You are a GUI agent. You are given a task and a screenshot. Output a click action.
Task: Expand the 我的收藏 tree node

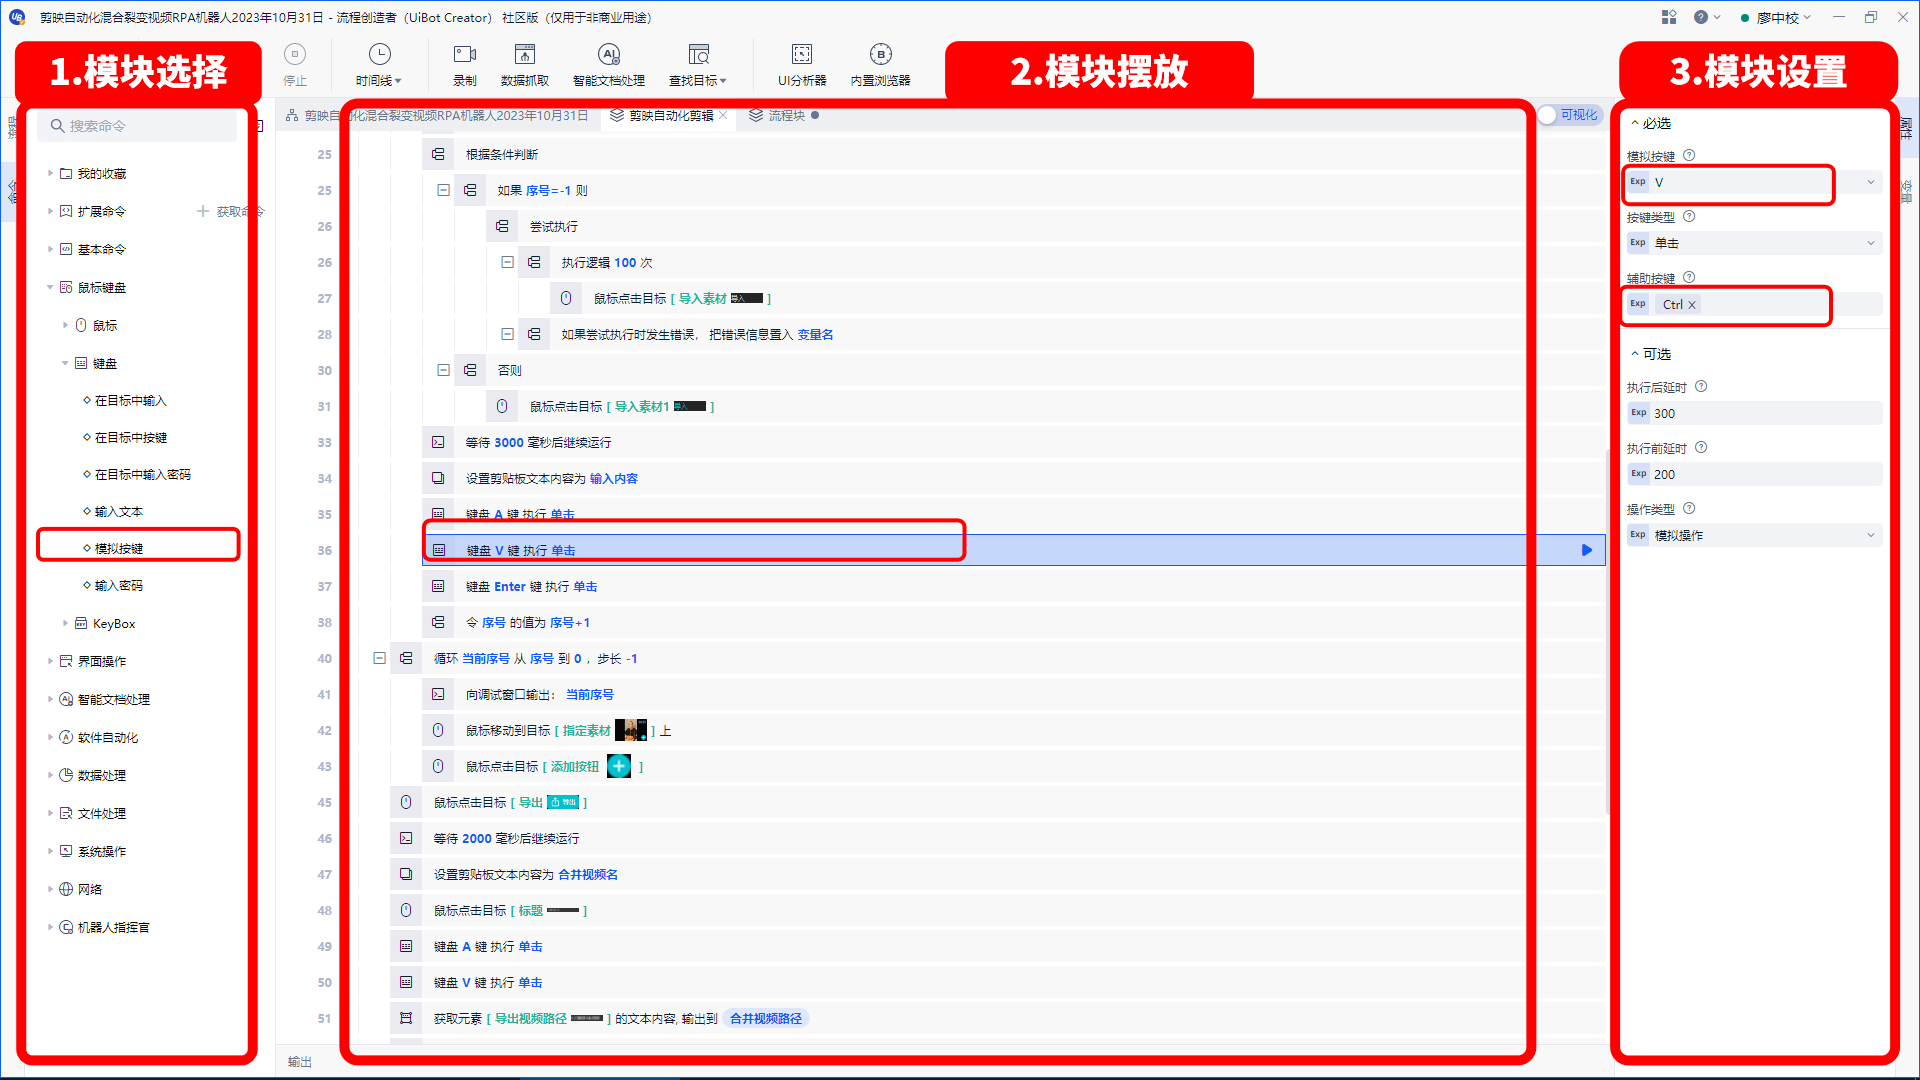pyautogui.click(x=50, y=173)
